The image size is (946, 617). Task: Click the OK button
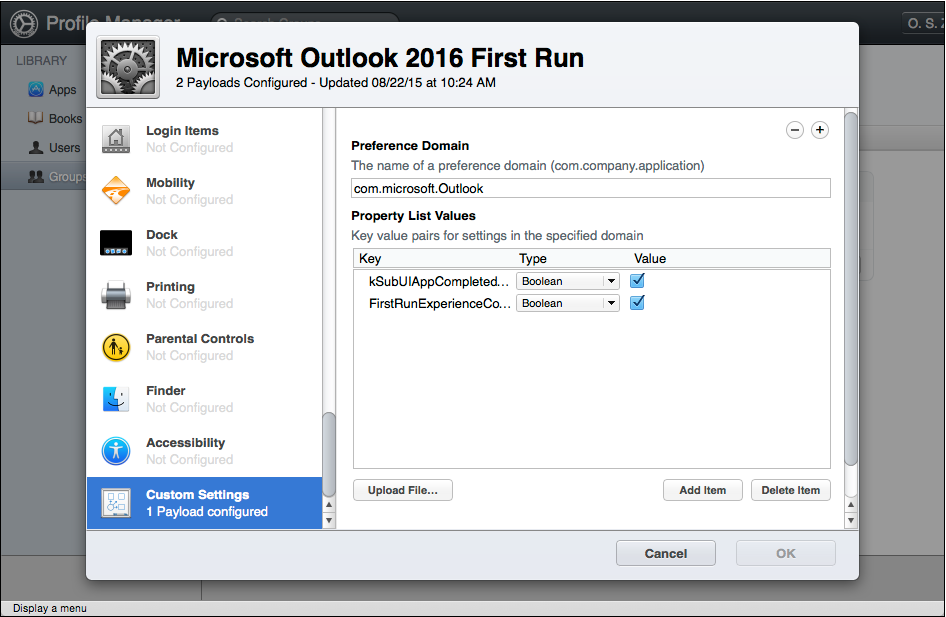point(786,553)
